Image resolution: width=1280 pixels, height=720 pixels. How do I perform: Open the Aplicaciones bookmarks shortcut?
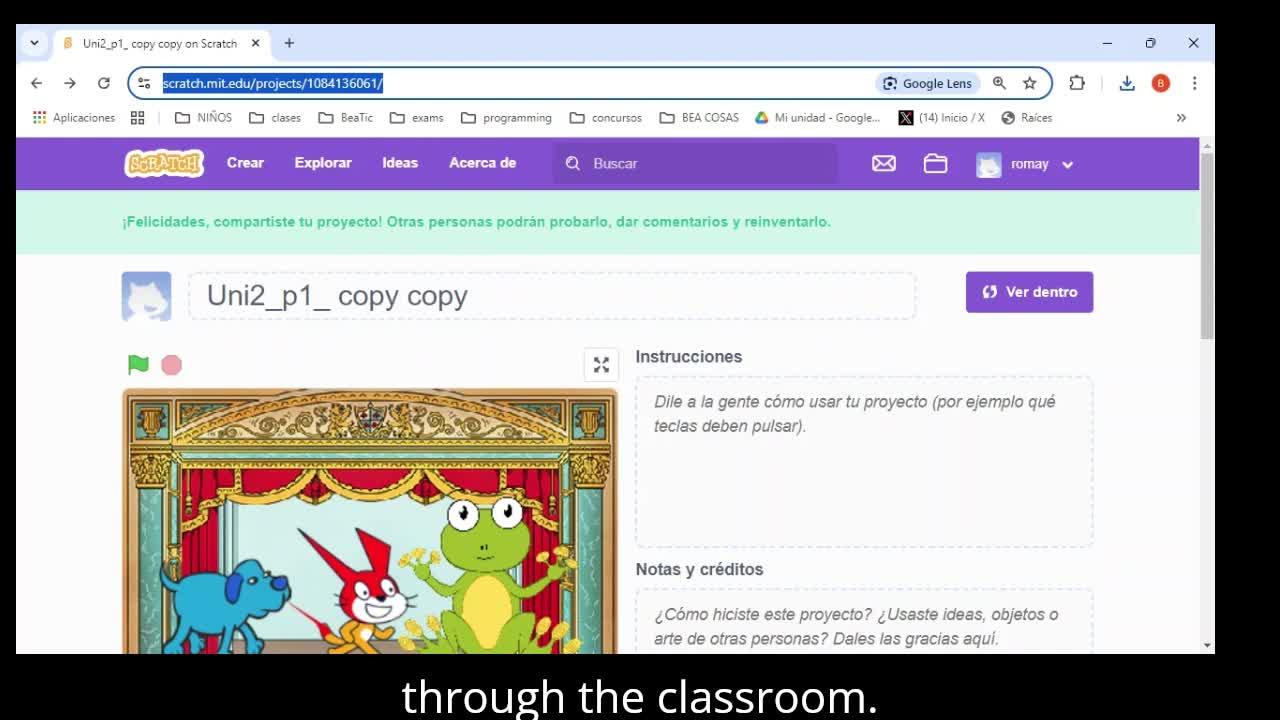(x=74, y=117)
